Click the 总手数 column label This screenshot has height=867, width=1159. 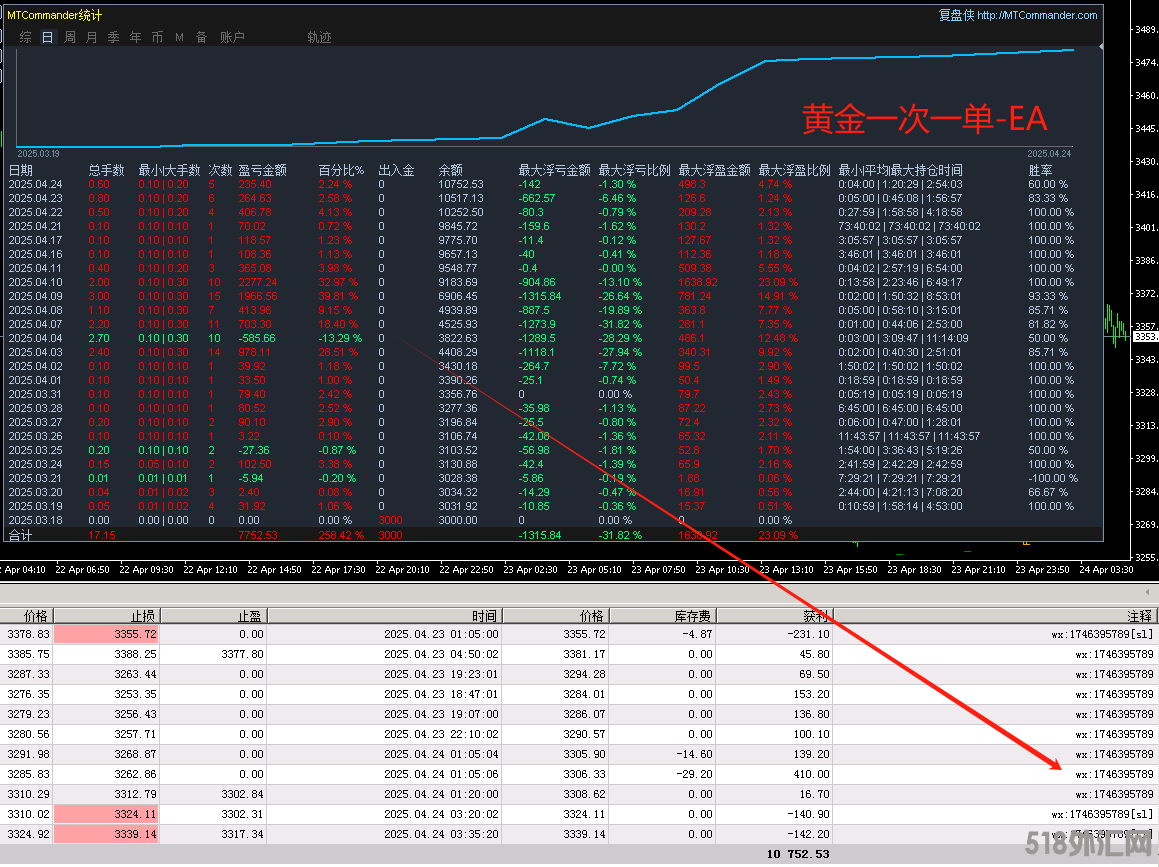106,170
